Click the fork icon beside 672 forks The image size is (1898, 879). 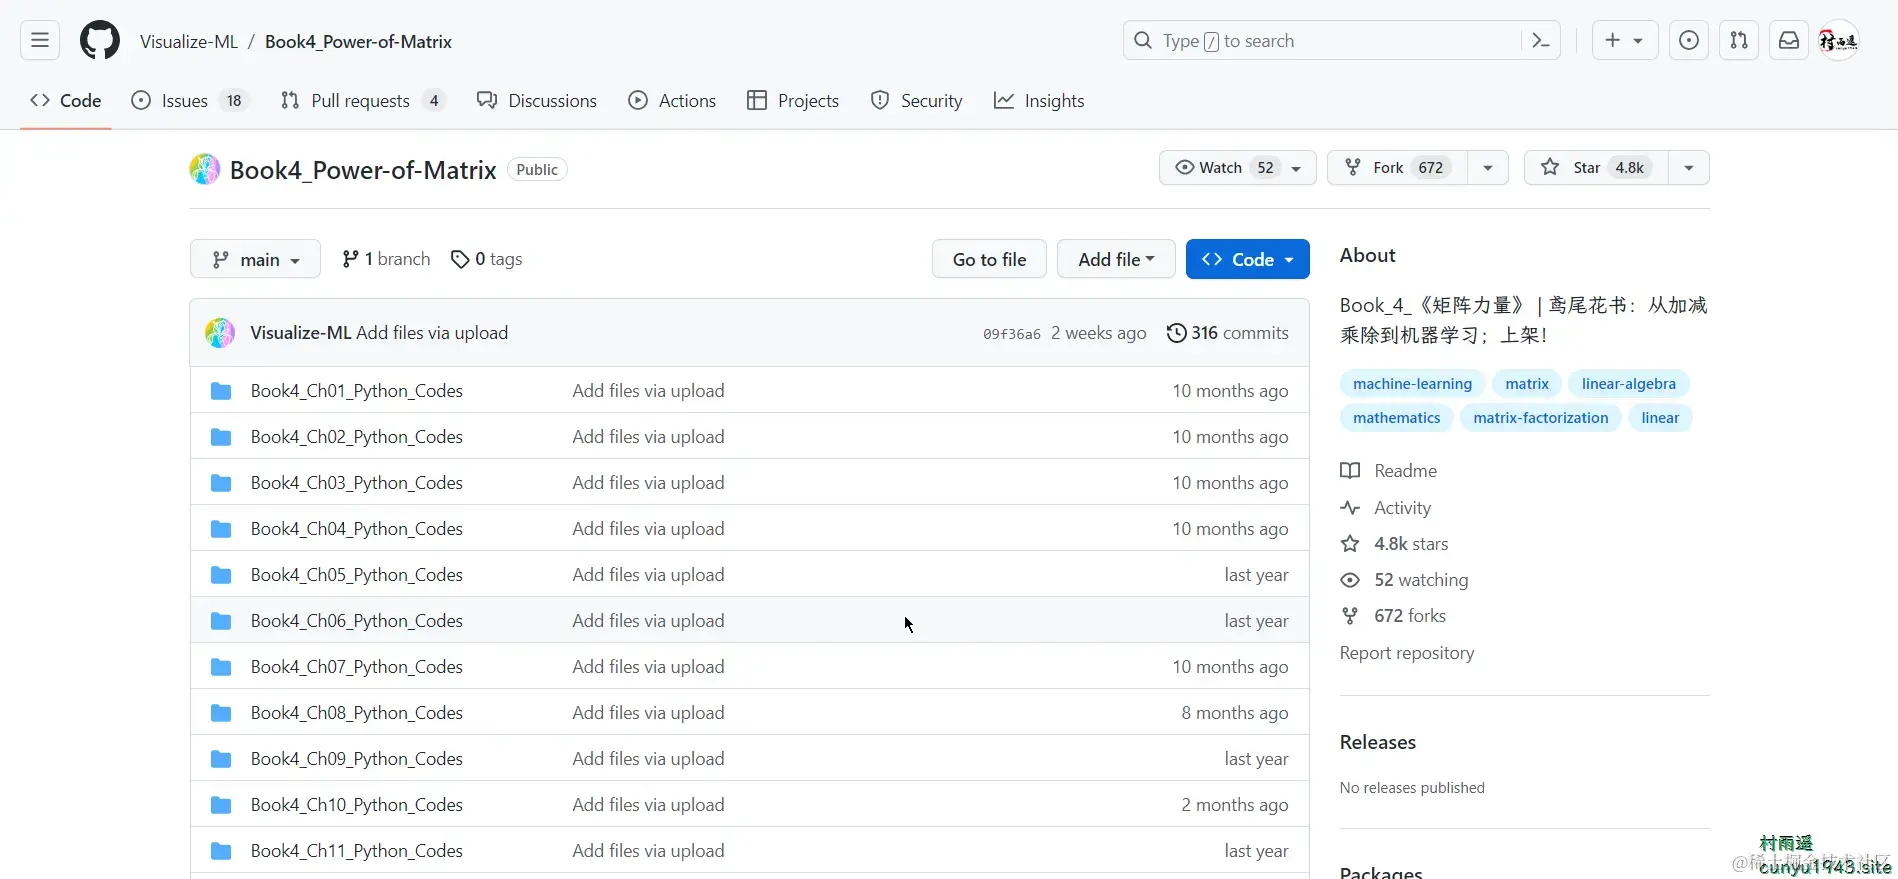tap(1350, 616)
